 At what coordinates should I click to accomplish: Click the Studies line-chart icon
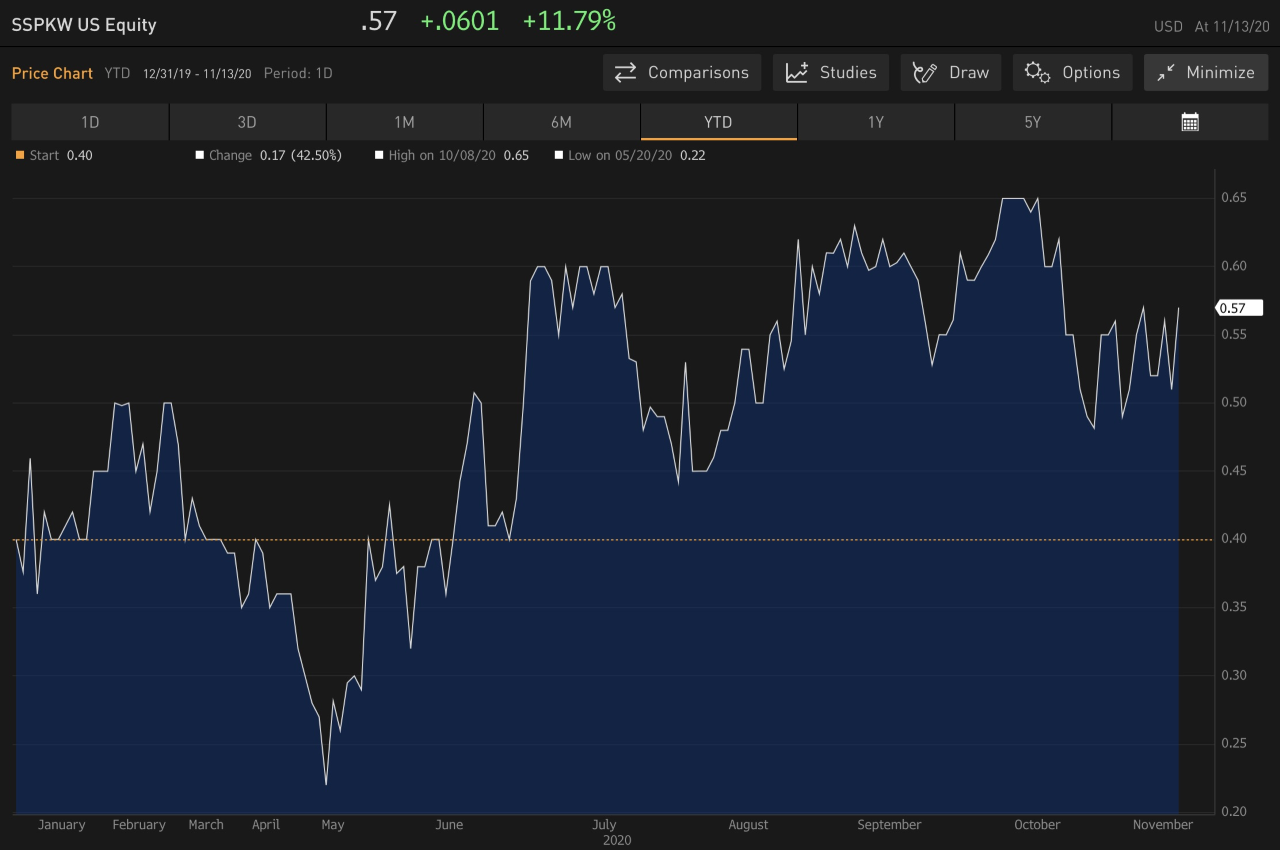coord(797,73)
